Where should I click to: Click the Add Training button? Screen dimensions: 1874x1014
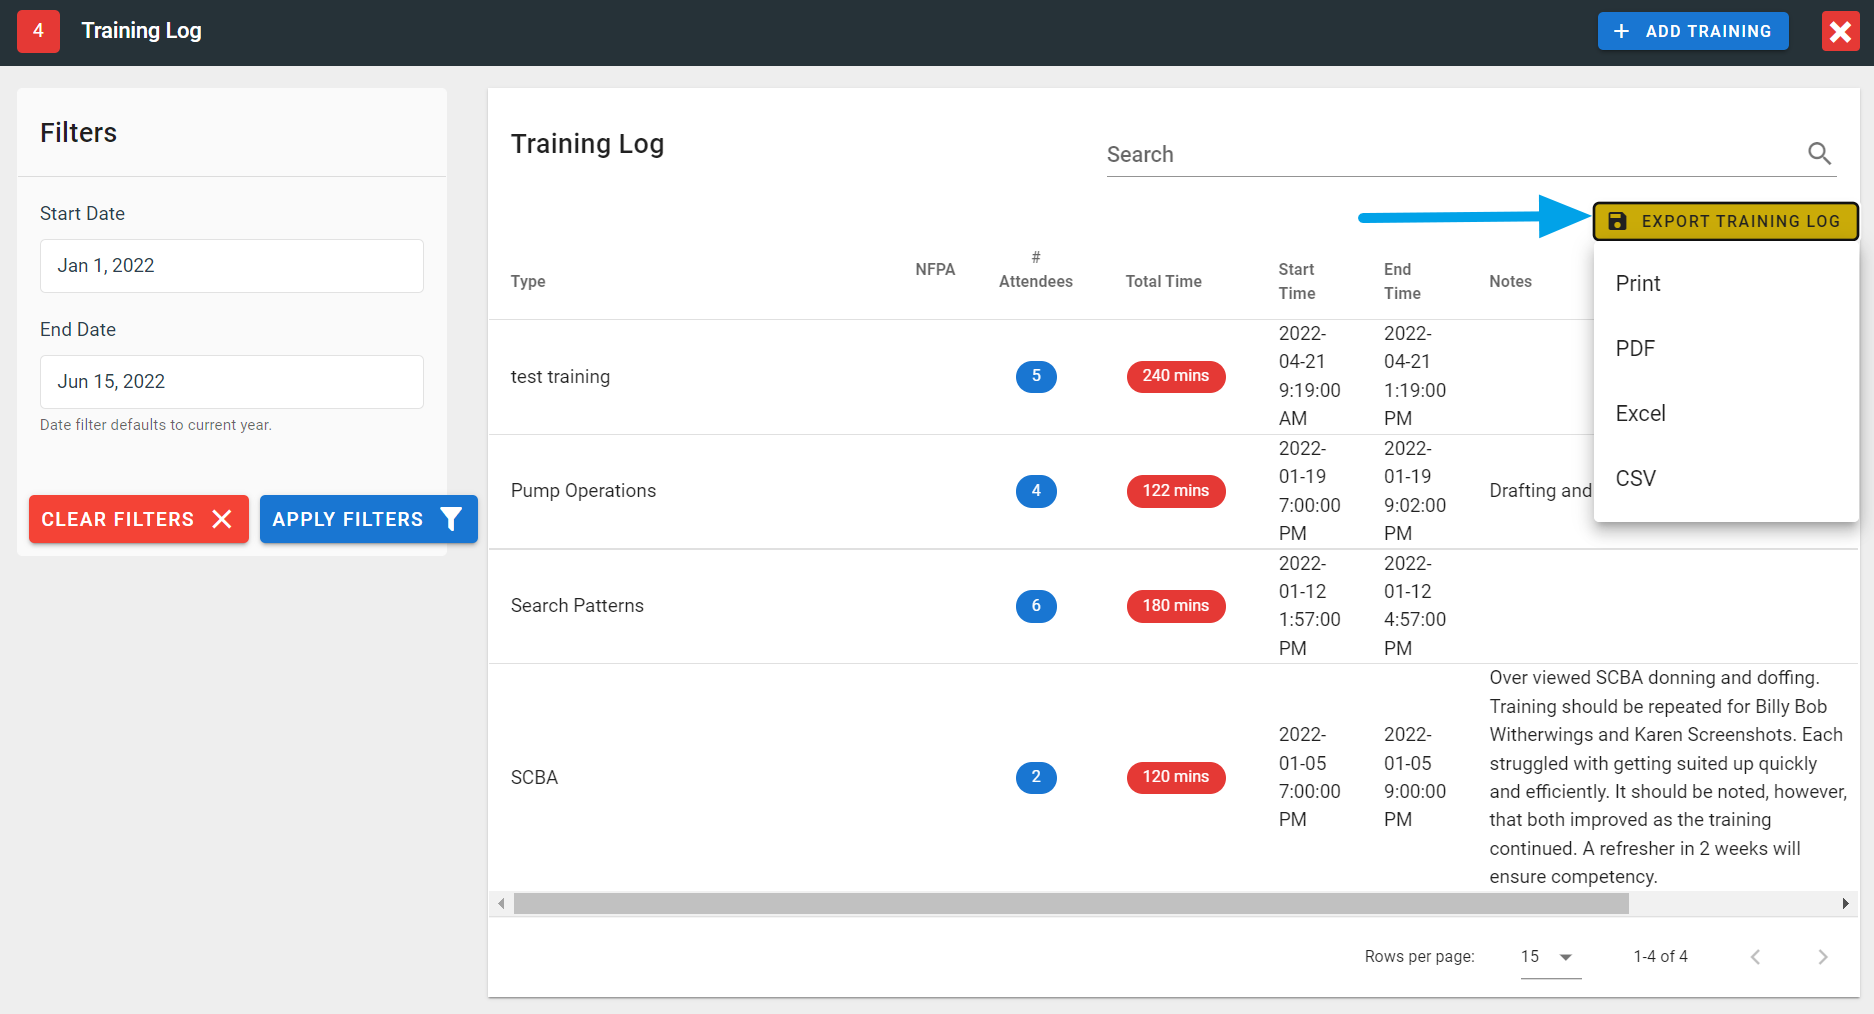(1692, 31)
